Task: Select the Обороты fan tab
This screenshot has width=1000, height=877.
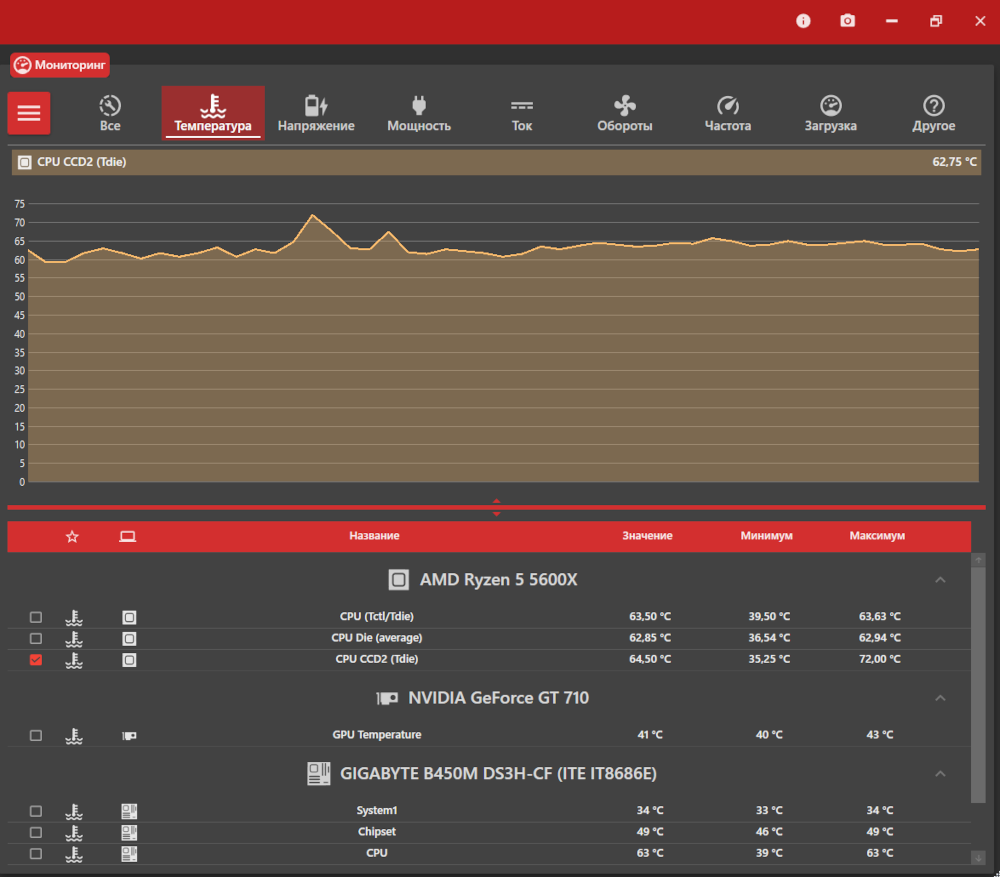Action: click(624, 113)
